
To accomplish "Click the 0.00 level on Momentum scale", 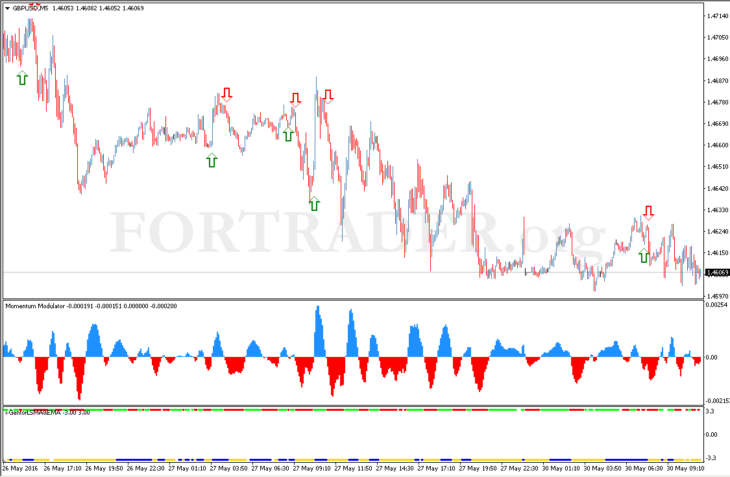I will pos(711,357).
